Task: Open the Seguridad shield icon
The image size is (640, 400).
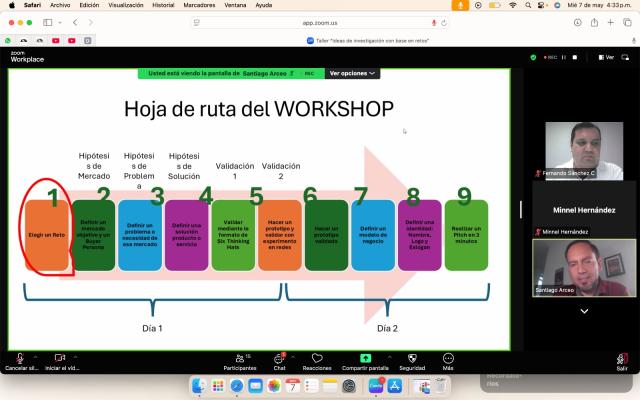Action: point(412,358)
